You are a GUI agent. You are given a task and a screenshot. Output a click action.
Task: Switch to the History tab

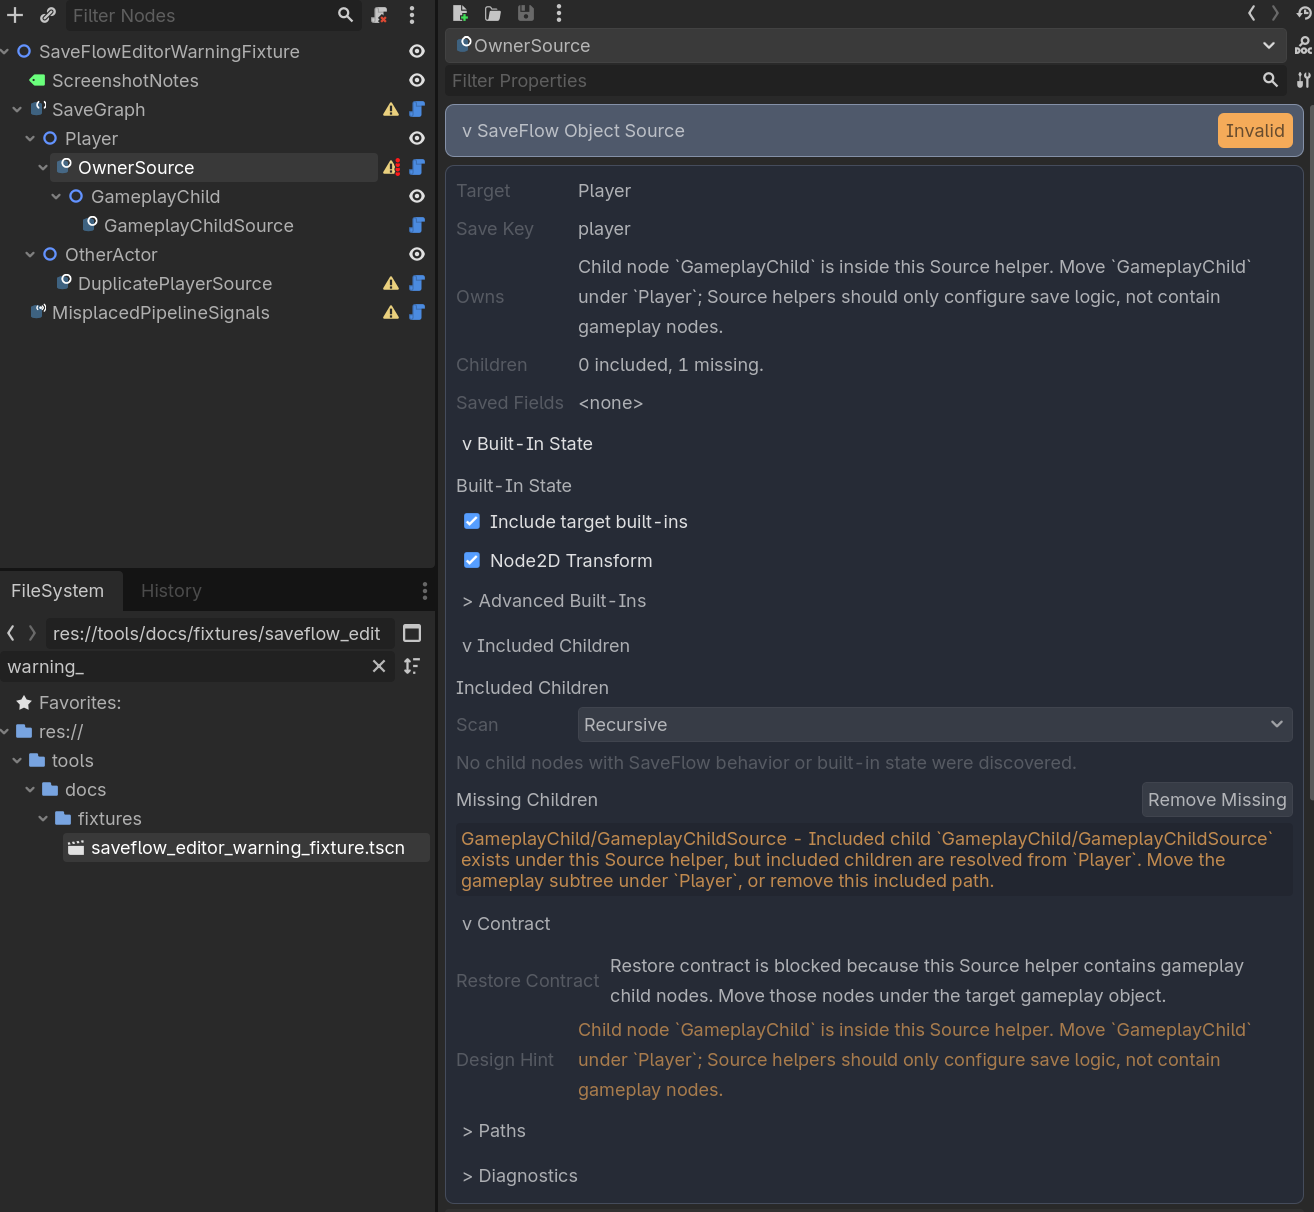click(x=171, y=590)
